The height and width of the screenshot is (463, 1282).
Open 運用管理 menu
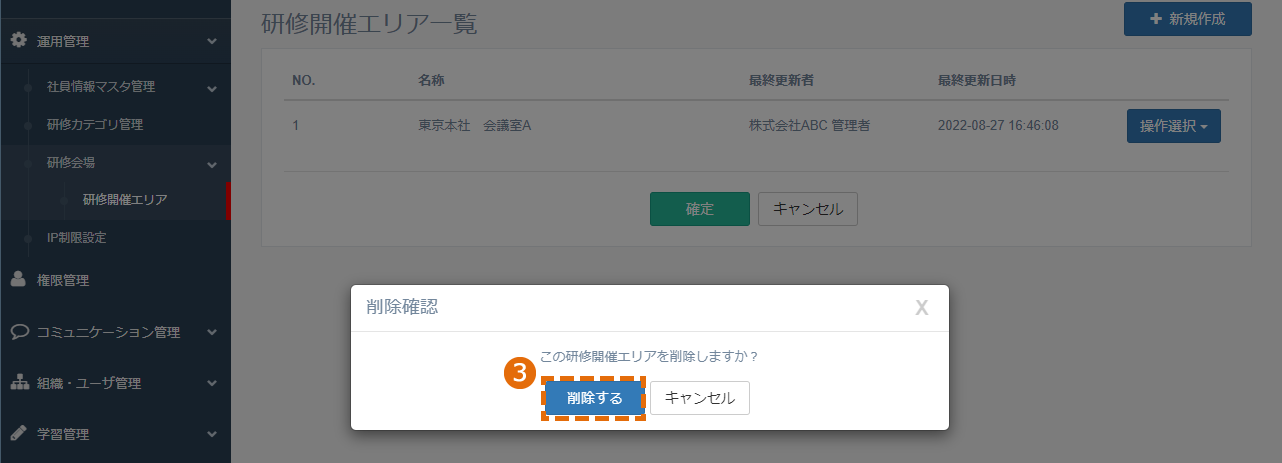click(x=63, y=41)
